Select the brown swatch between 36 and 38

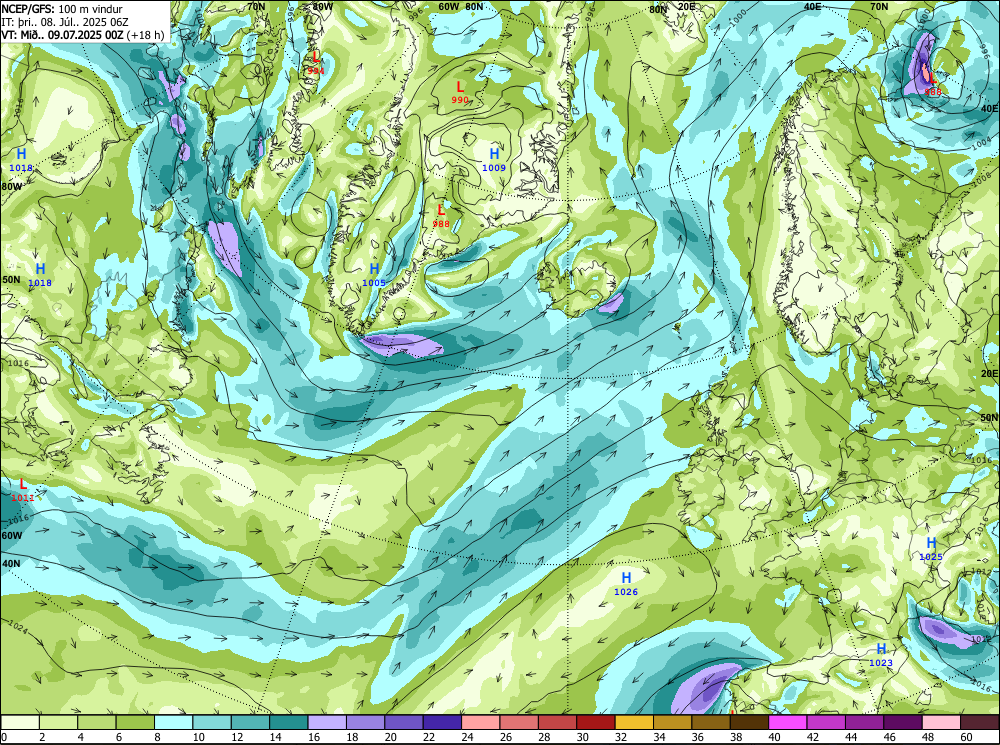click(x=710, y=722)
